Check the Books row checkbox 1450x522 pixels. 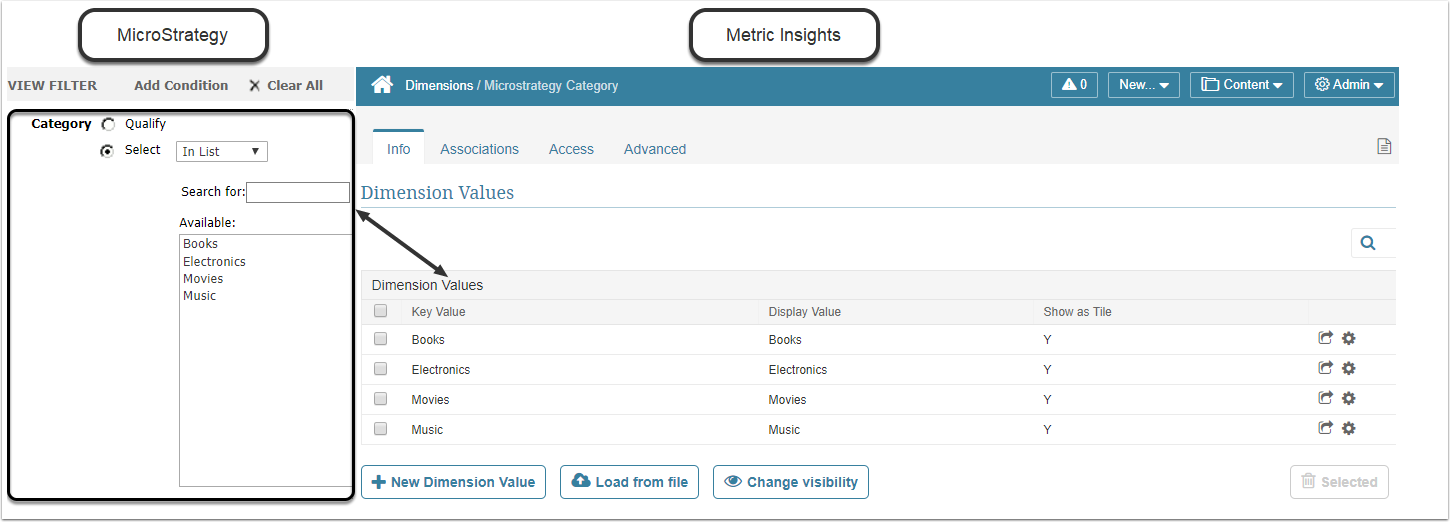point(380,339)
